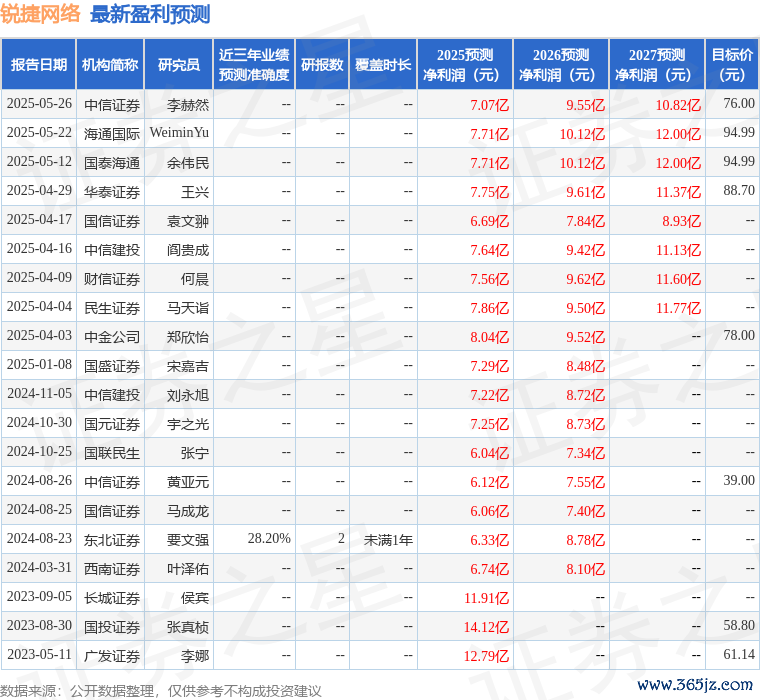Select researcher 李赫然
The width and height of the screenshot is (760, 700).
tap(188, 105)
